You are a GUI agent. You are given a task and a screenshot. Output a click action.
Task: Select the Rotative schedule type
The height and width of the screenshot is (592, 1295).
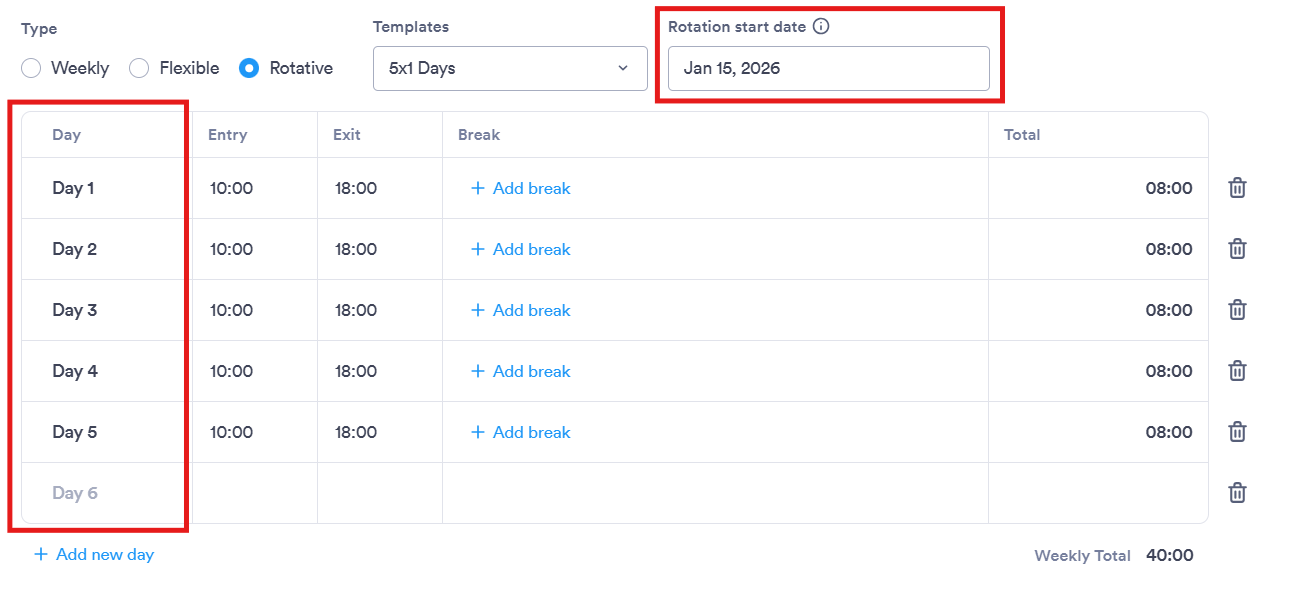click(x=248, y=68)
